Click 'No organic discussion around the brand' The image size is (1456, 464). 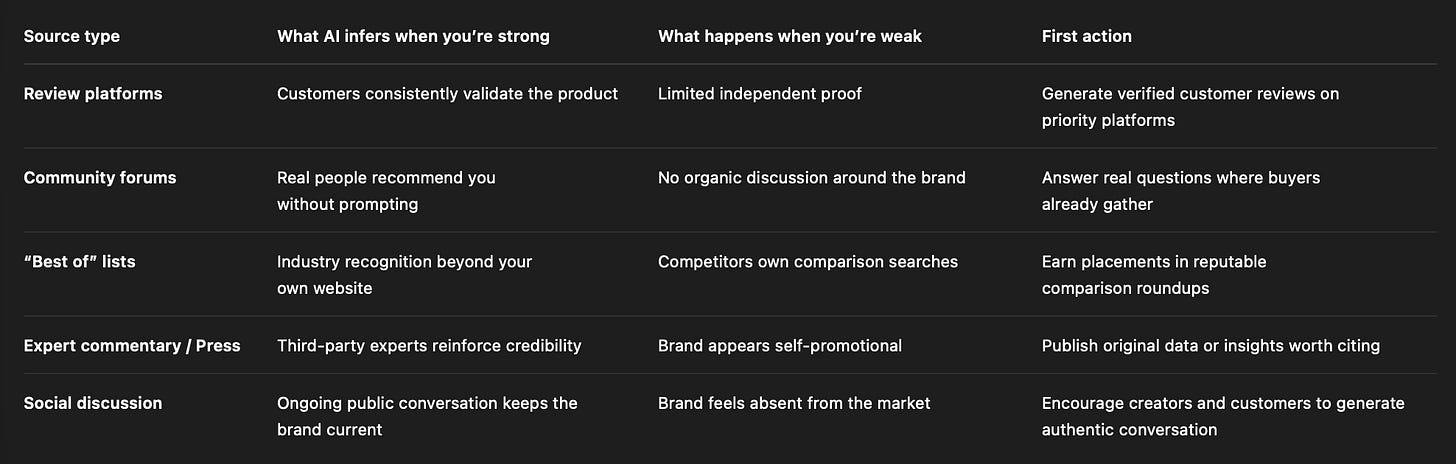[812, 178]
